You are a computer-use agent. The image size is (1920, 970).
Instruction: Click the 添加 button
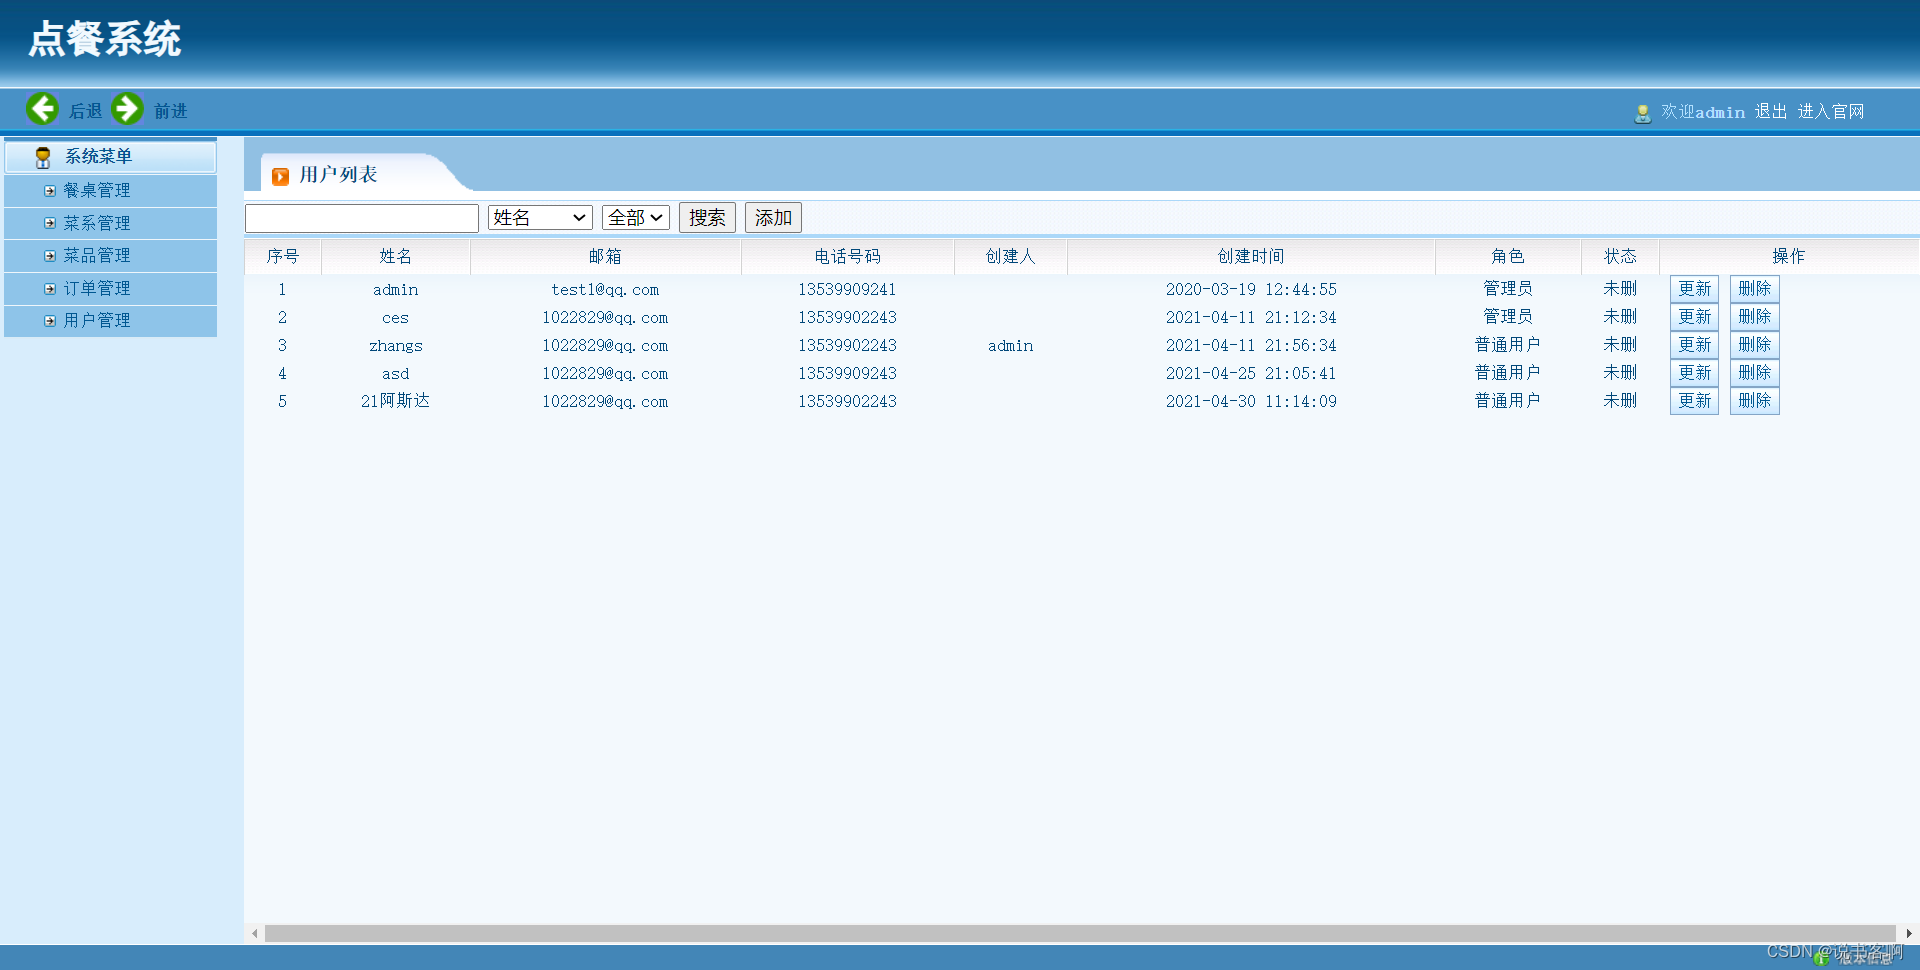tap(773, 217)
